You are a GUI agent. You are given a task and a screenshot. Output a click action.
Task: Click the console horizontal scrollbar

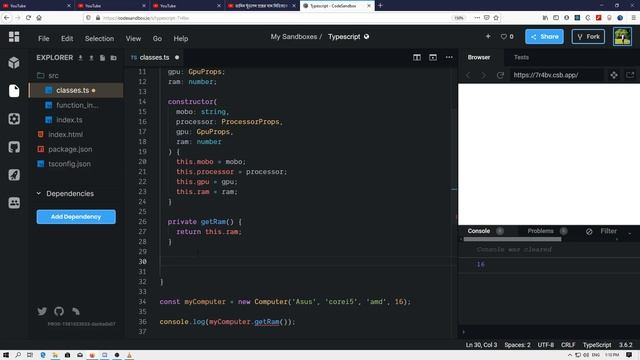pyautogui.click(x=512, y=240)
